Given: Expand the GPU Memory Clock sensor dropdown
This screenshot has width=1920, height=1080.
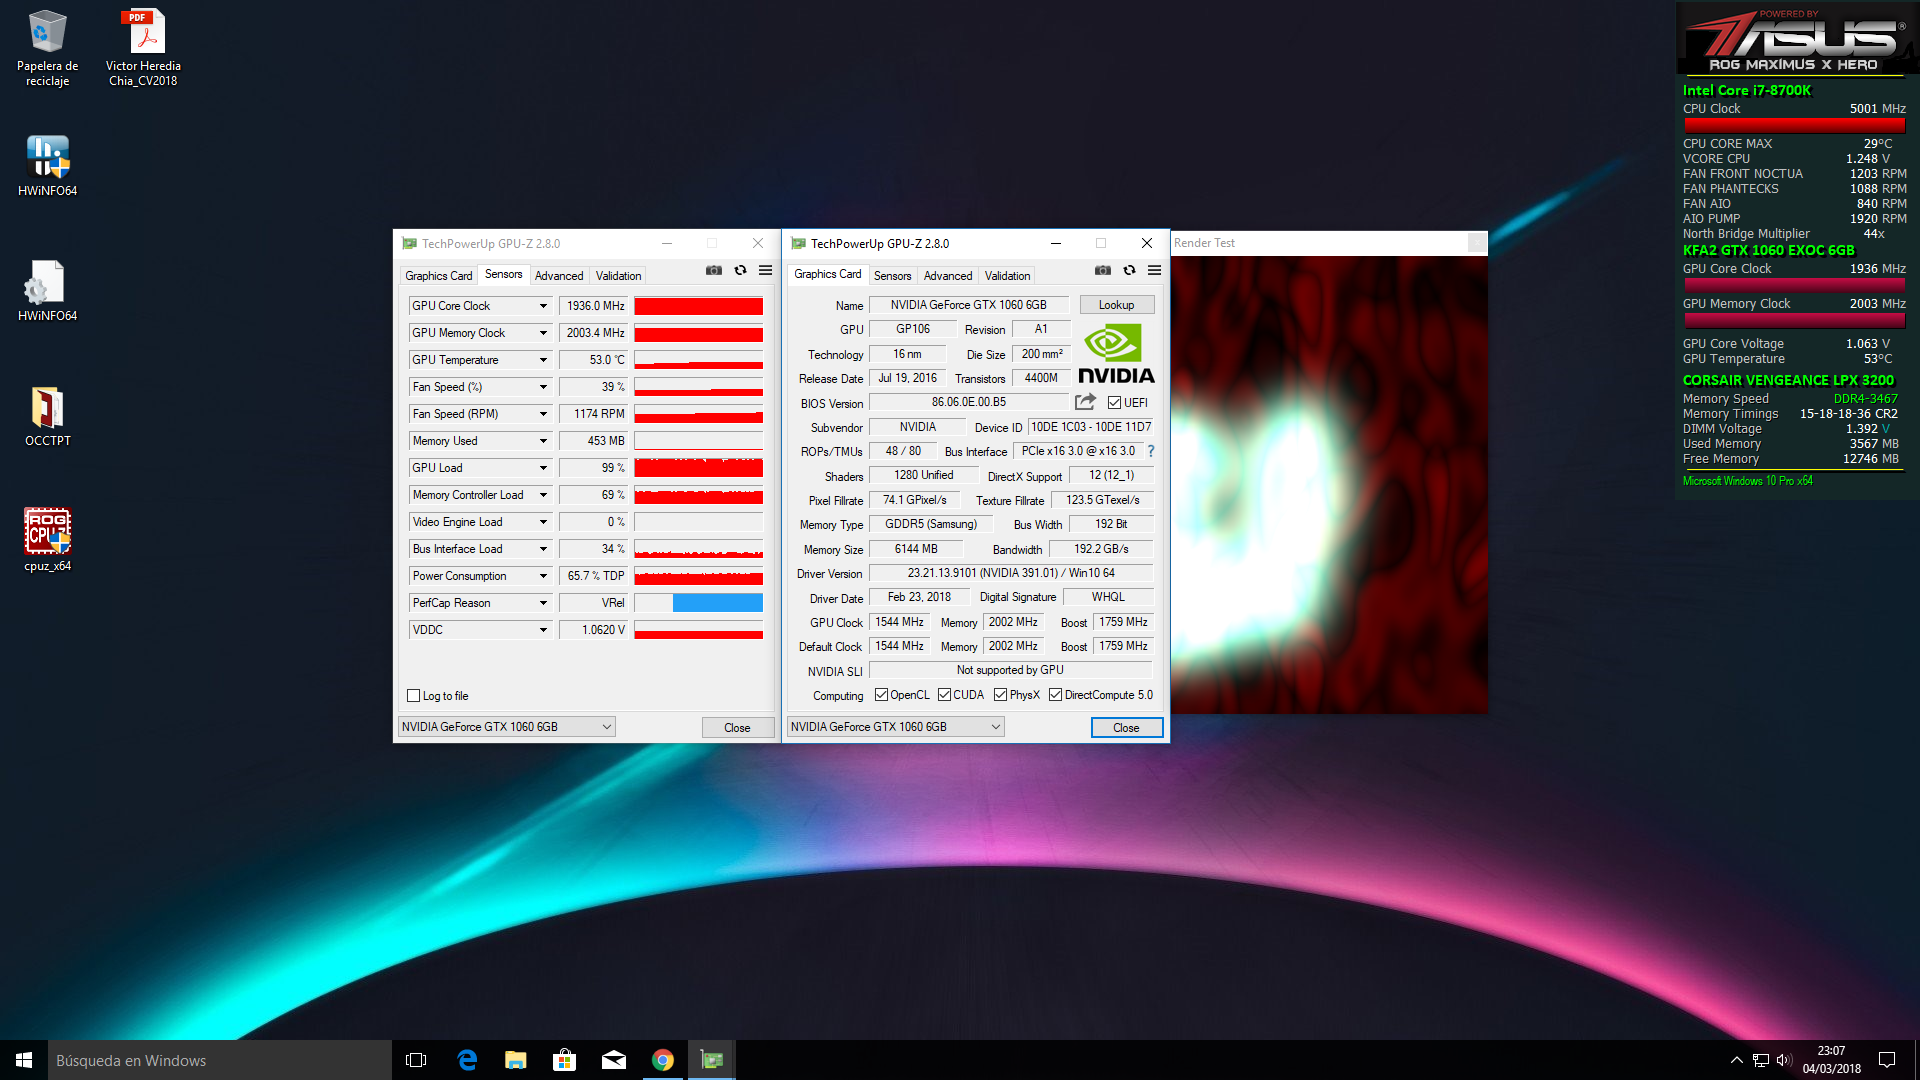Looking at the screenshot, I should [543, 333].
